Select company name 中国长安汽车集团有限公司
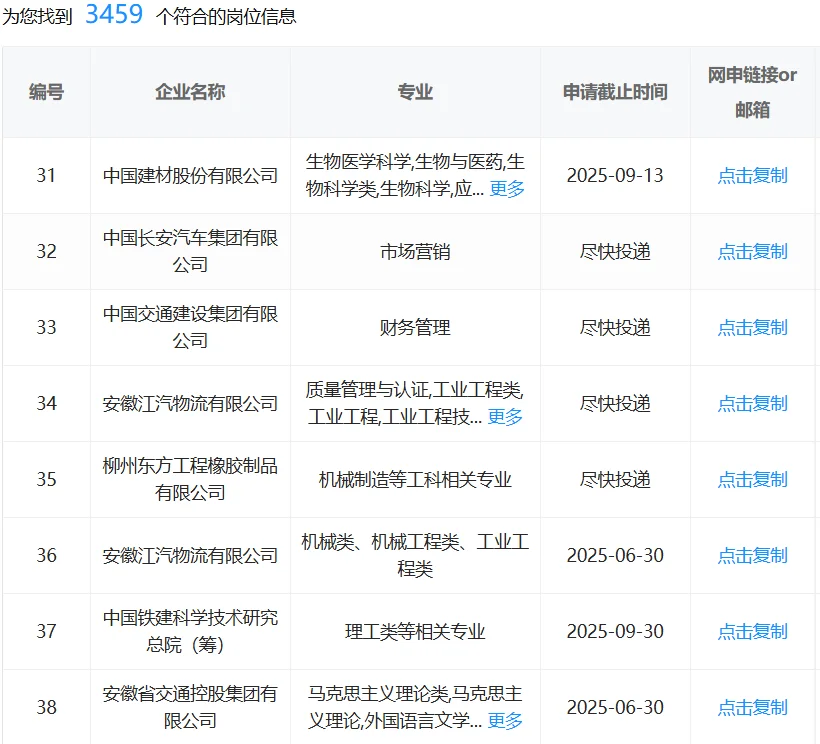The width and height of the screenshot is (820, 744). 190,251
